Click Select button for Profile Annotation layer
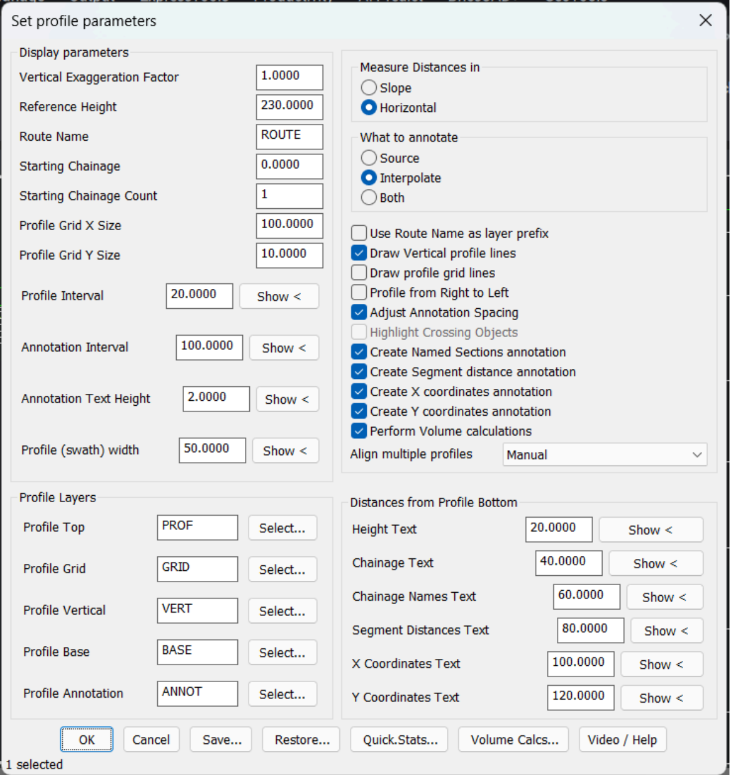Viewport: 731px width, 775px height. pyautogui.click(x=282, y=694)
